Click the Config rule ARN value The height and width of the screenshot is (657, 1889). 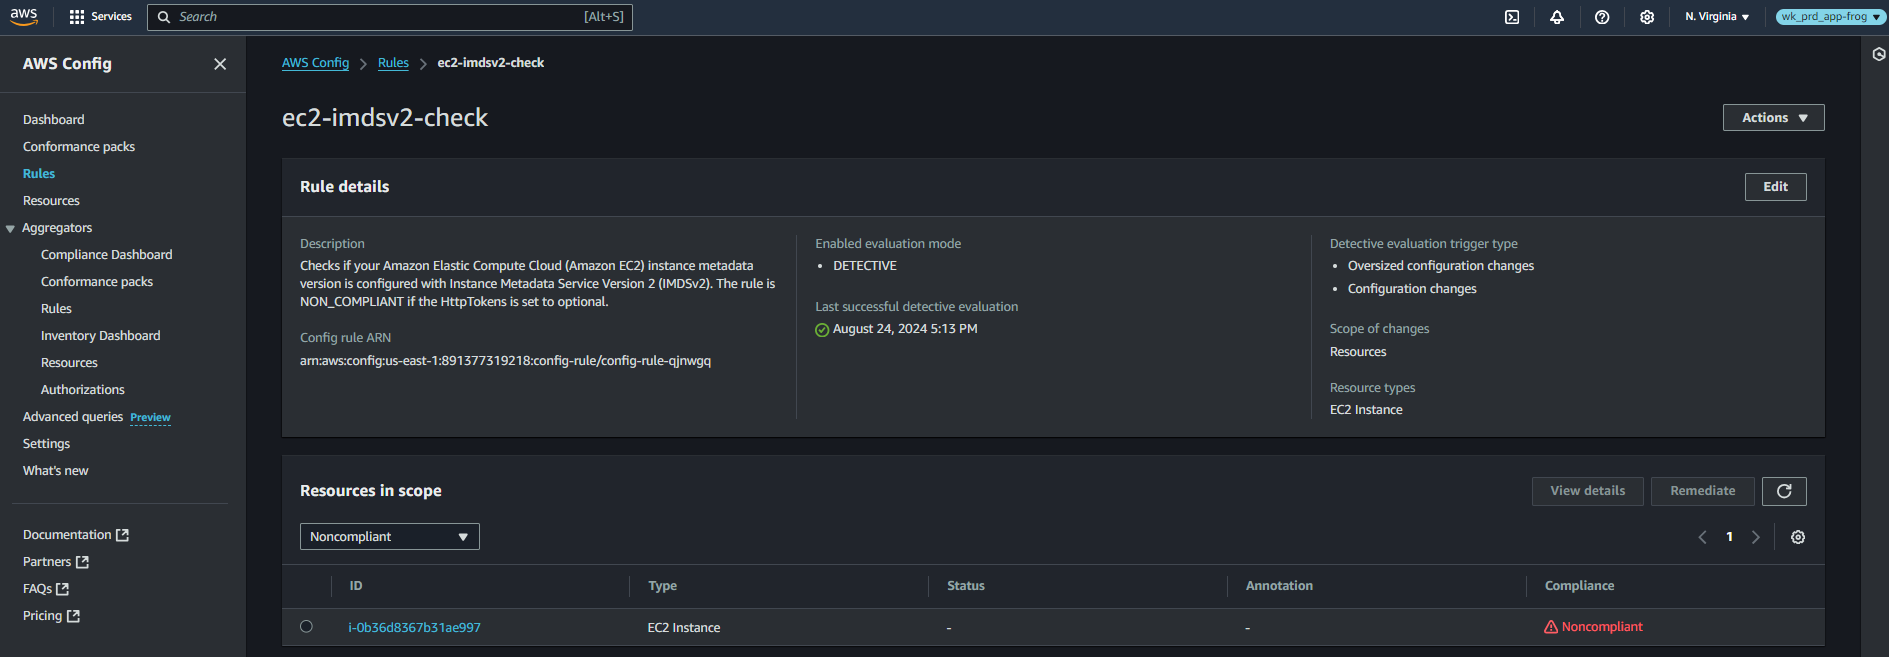point(505,361)
